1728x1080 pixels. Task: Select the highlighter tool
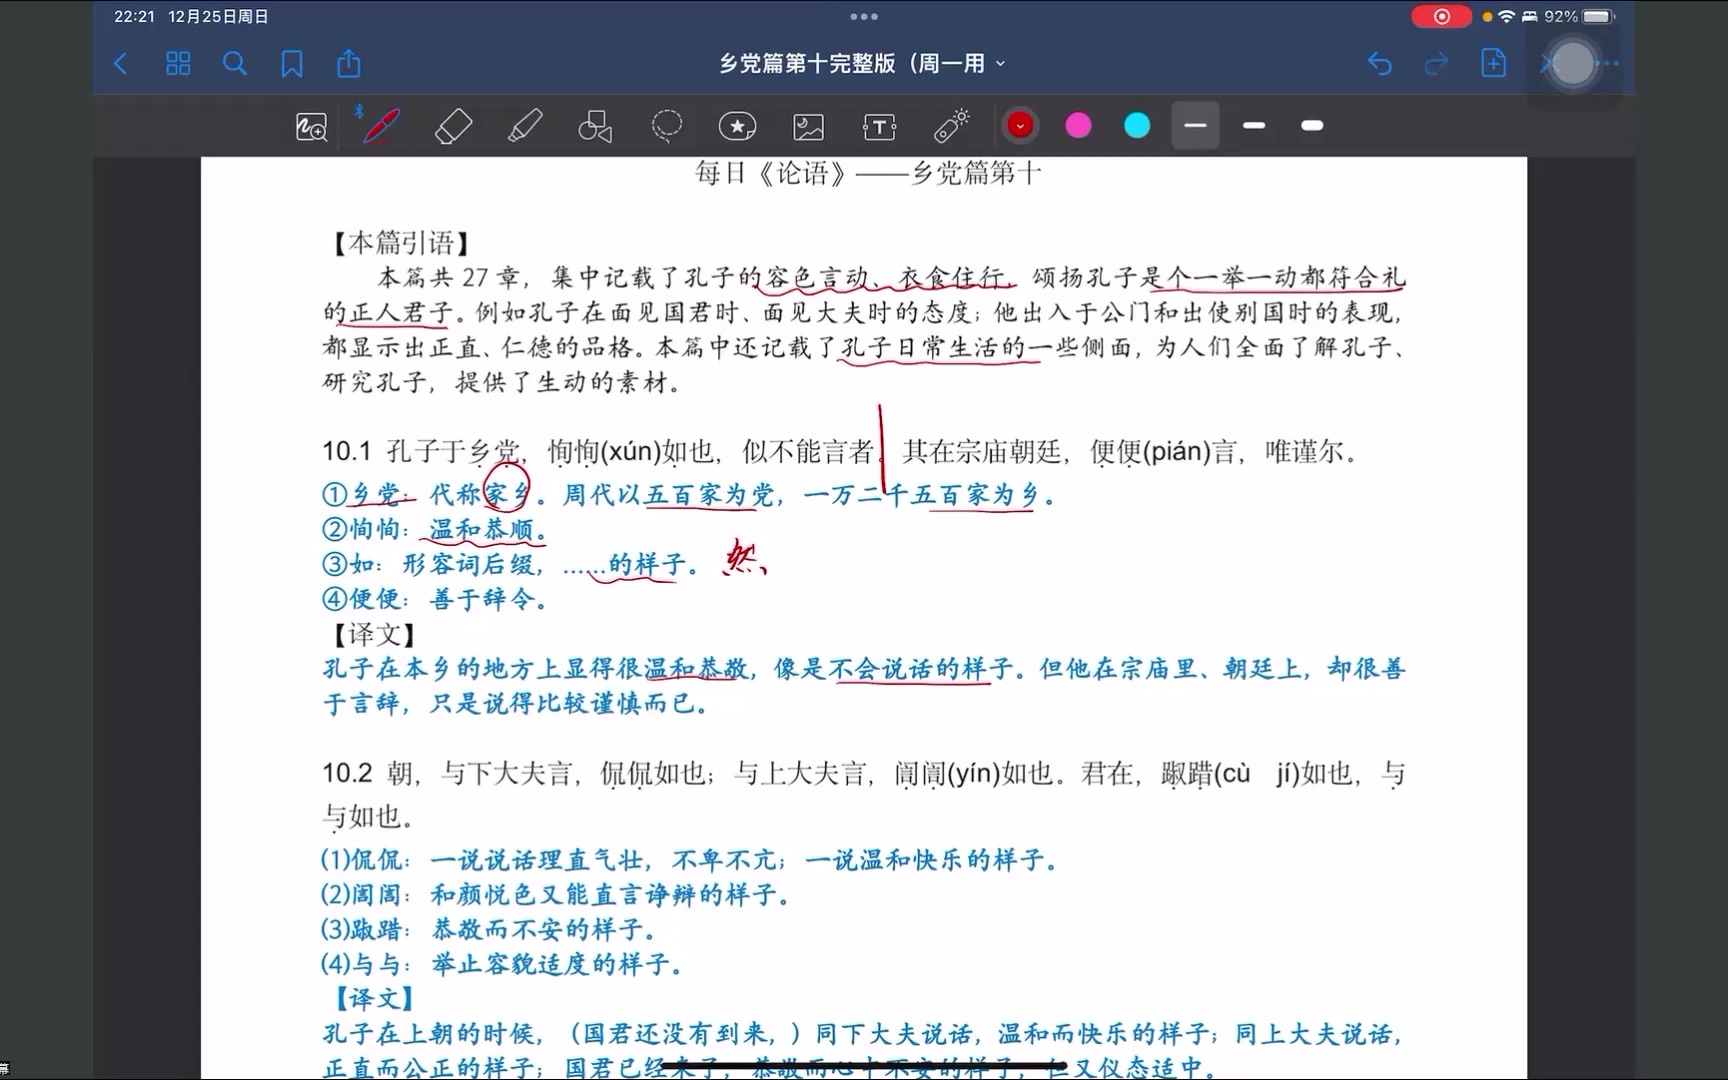point(525,126)
